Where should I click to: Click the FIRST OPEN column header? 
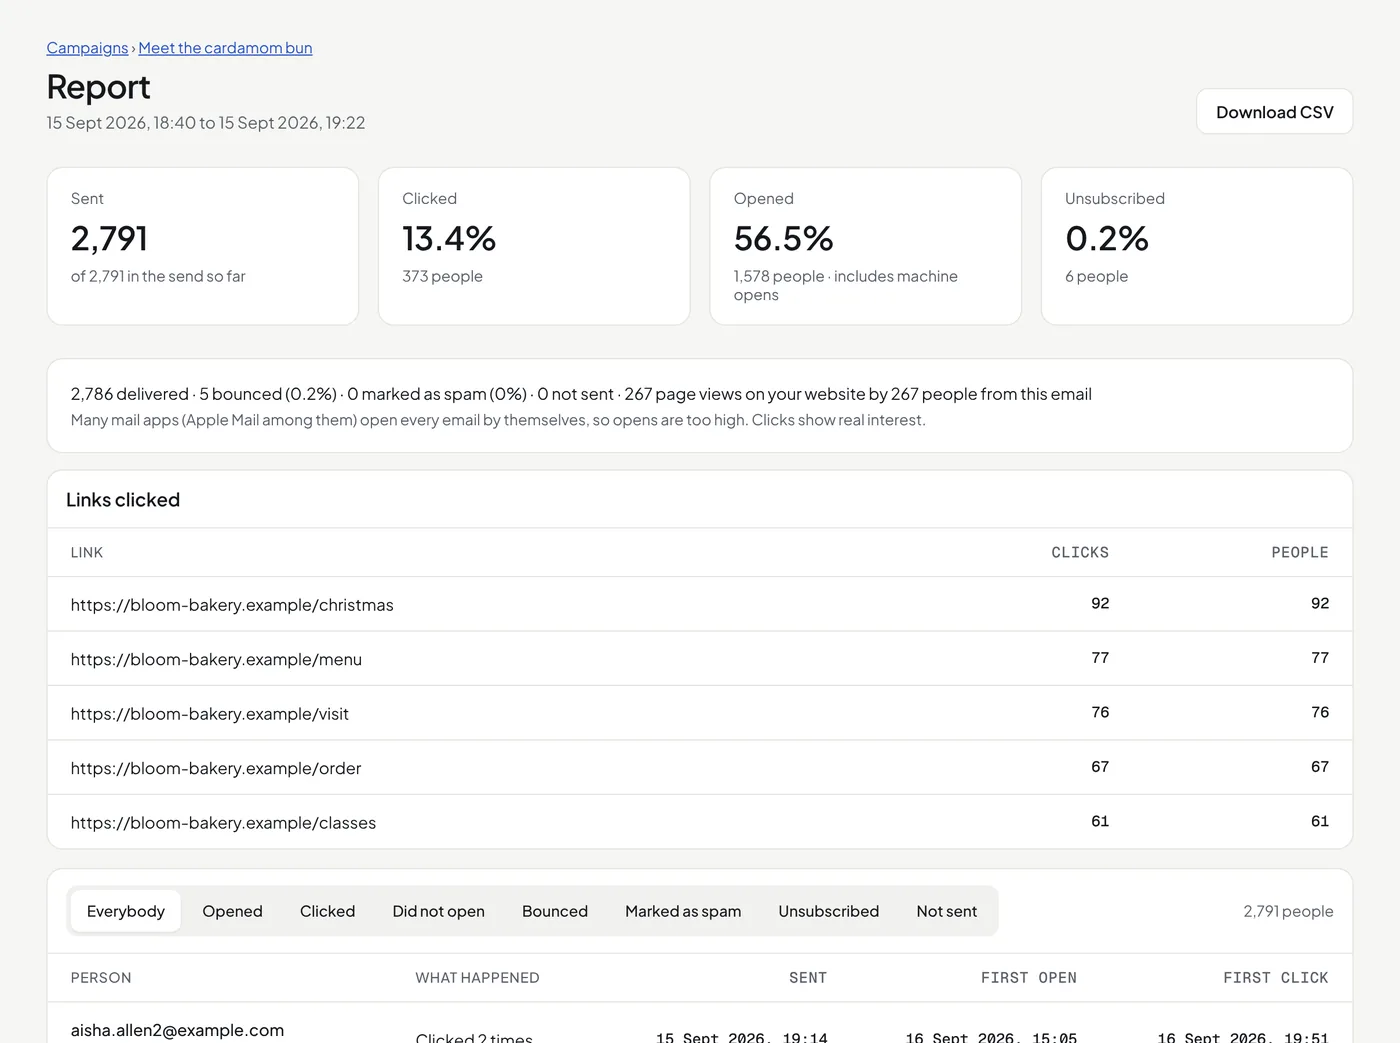[1029, 978]
